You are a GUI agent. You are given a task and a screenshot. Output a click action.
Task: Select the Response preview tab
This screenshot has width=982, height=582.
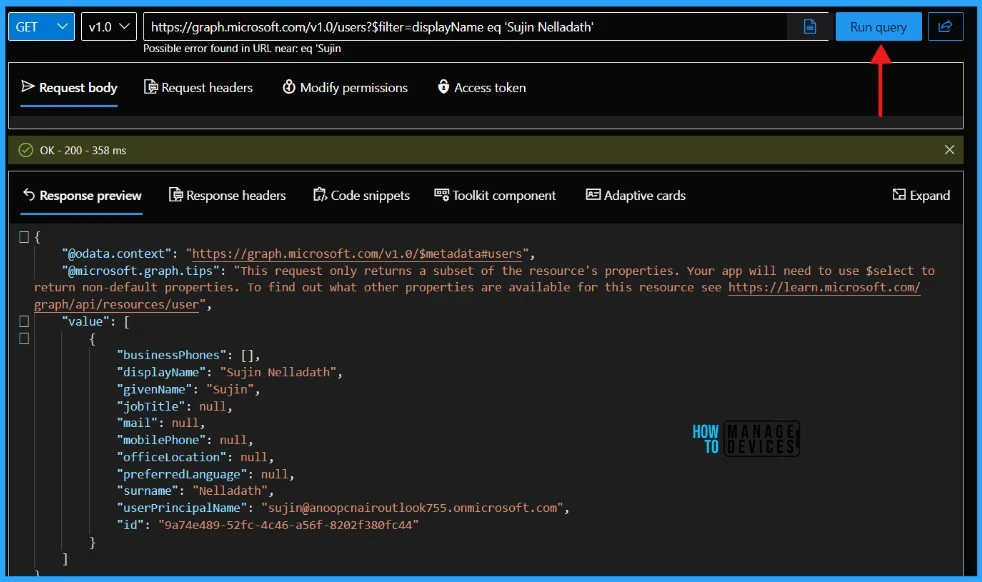(81, 195)
